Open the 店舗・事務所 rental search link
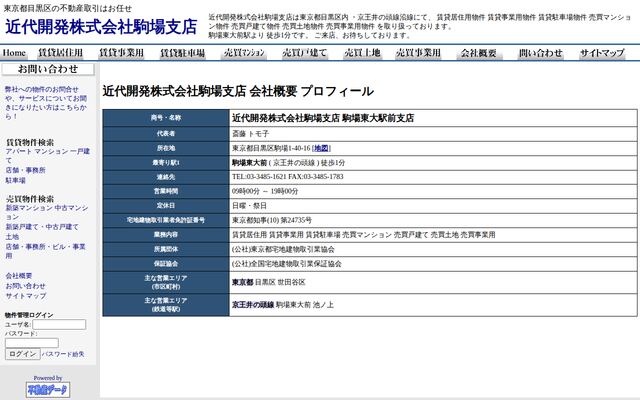 coord(25,170)
